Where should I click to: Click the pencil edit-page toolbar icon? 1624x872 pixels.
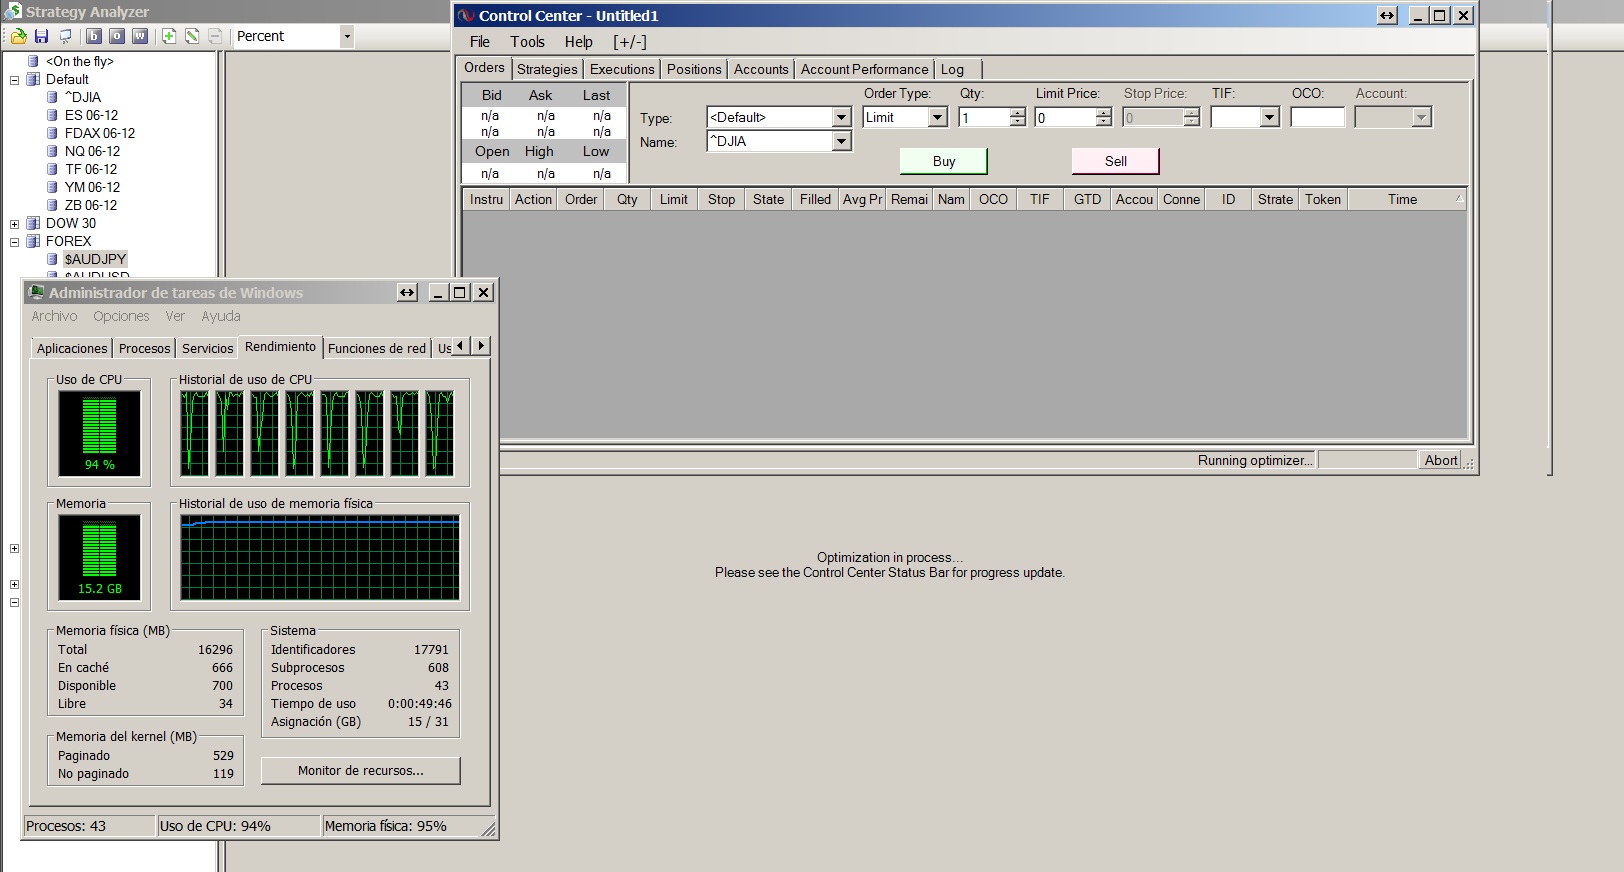click(x=192, y=36)
